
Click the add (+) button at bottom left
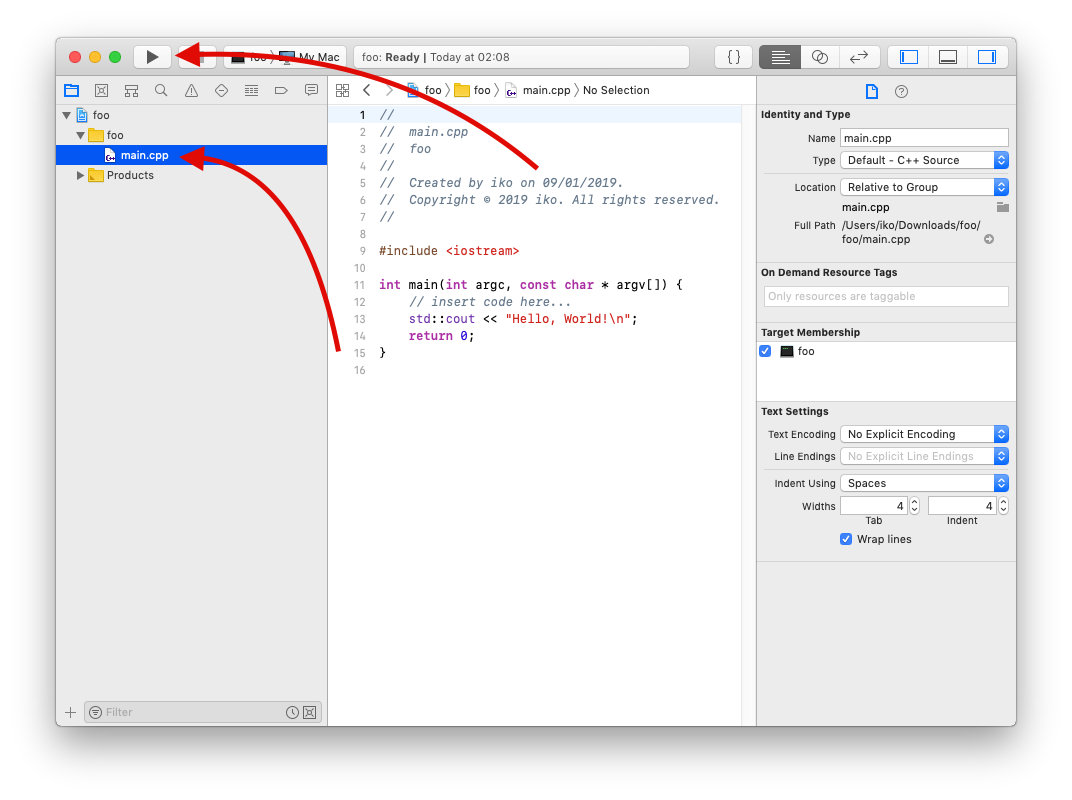(x=70, y=712)
